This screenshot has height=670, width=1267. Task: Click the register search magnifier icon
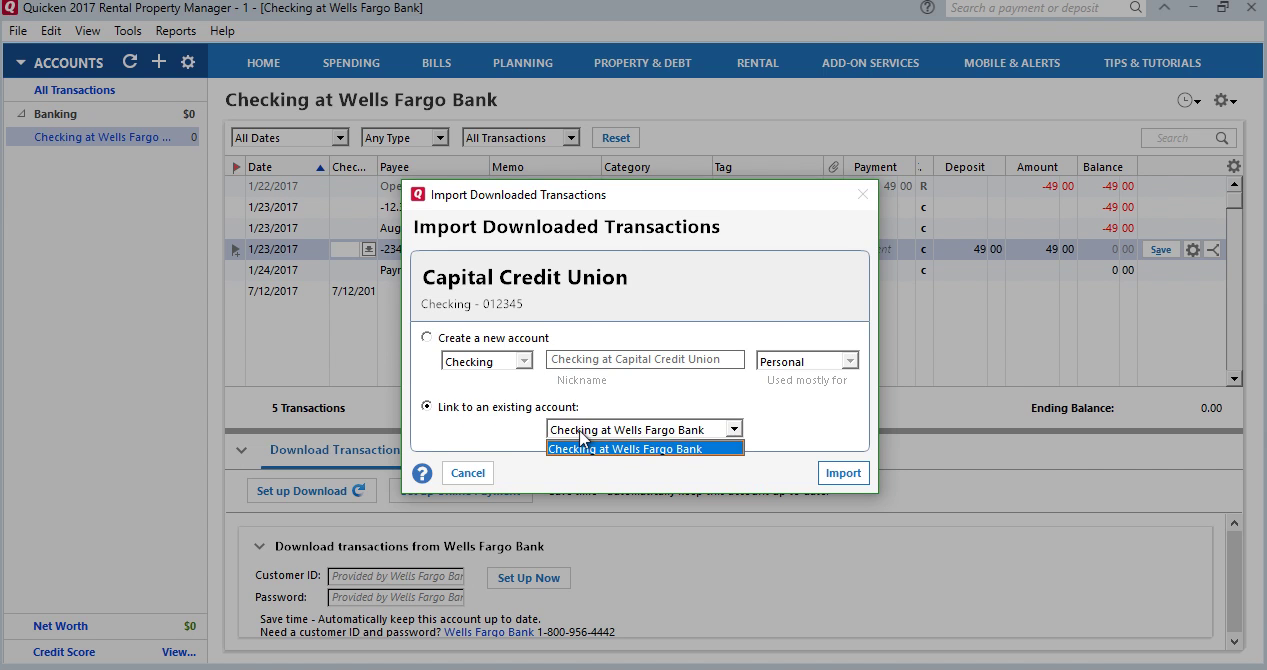[1222, 138]
